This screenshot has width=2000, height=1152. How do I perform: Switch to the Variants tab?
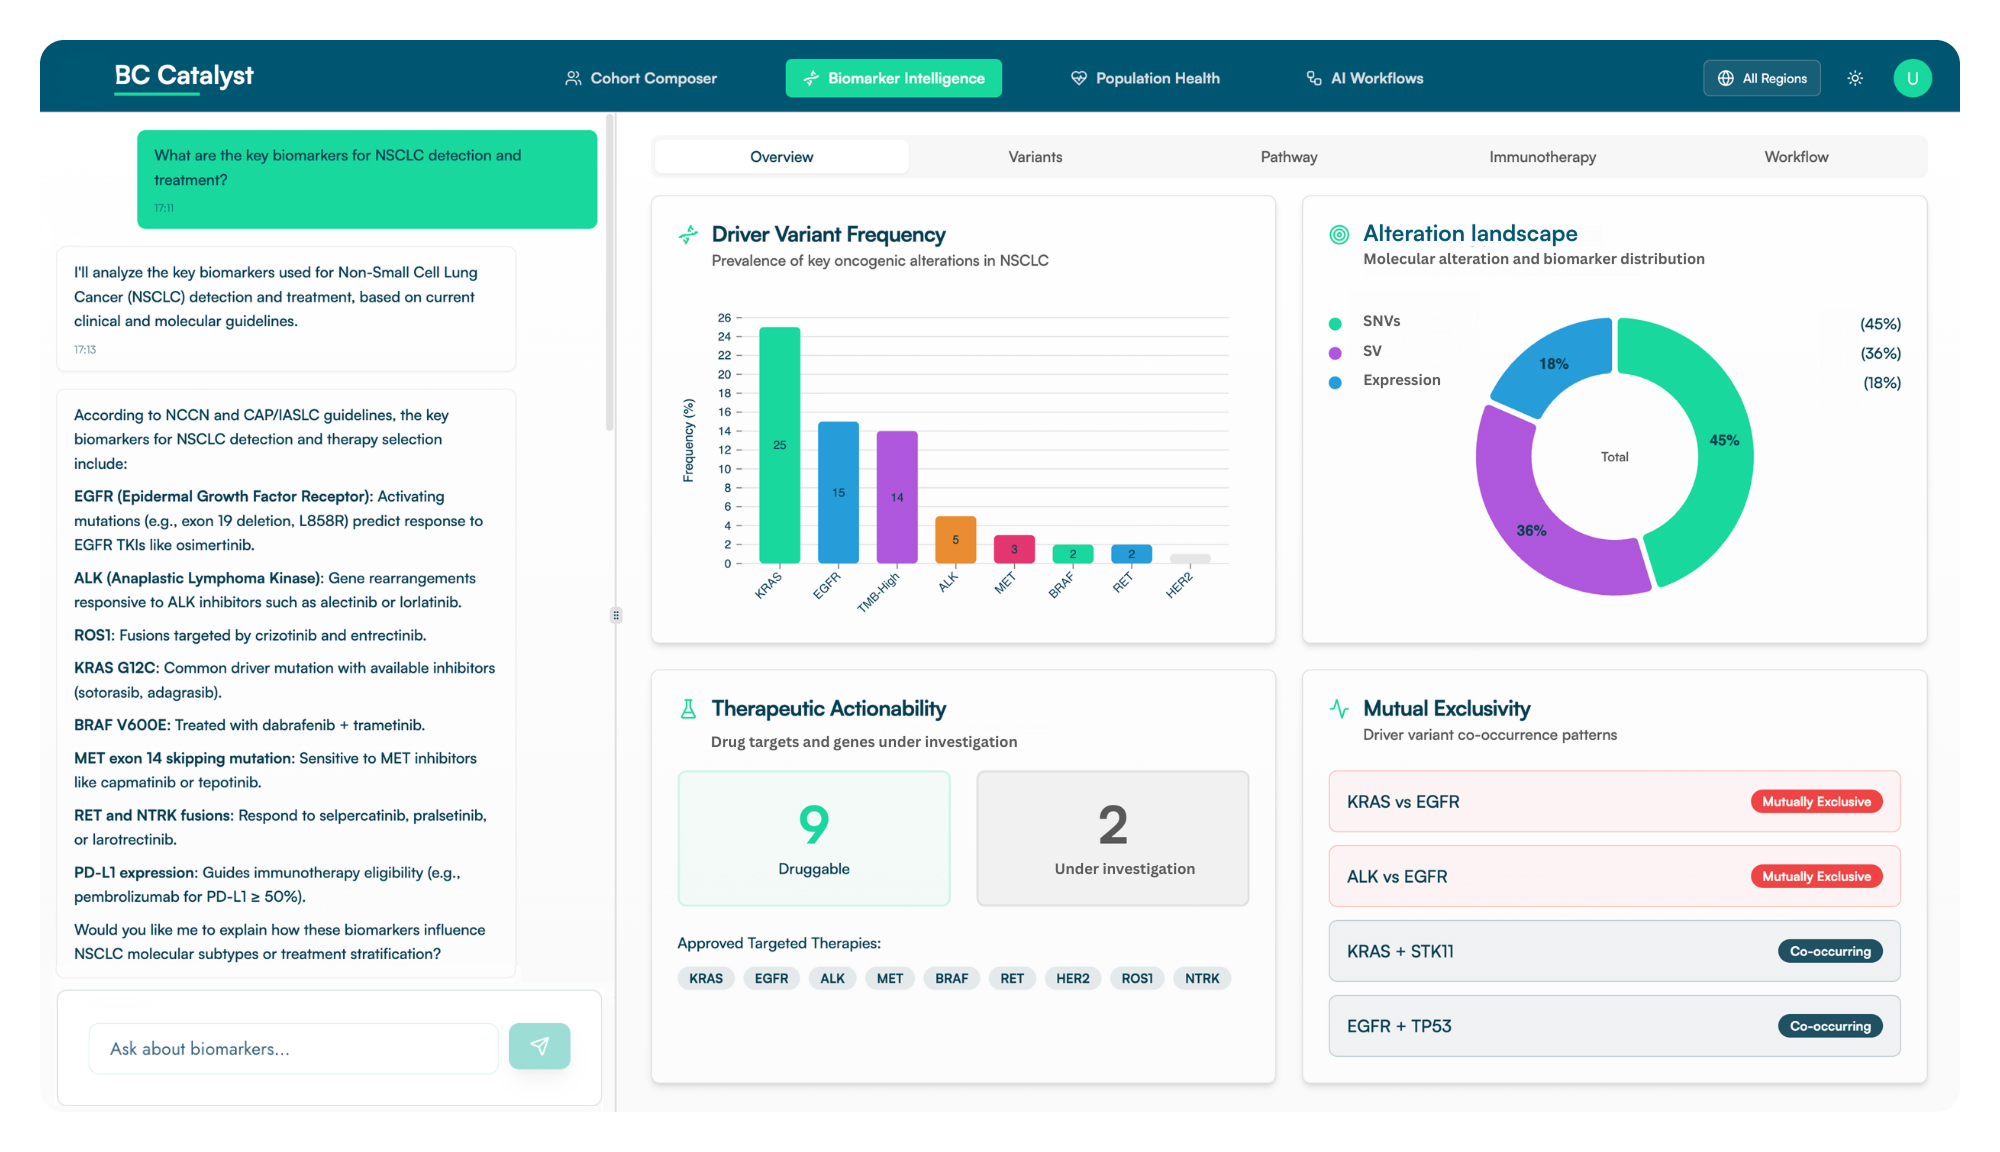[1035, 157]
